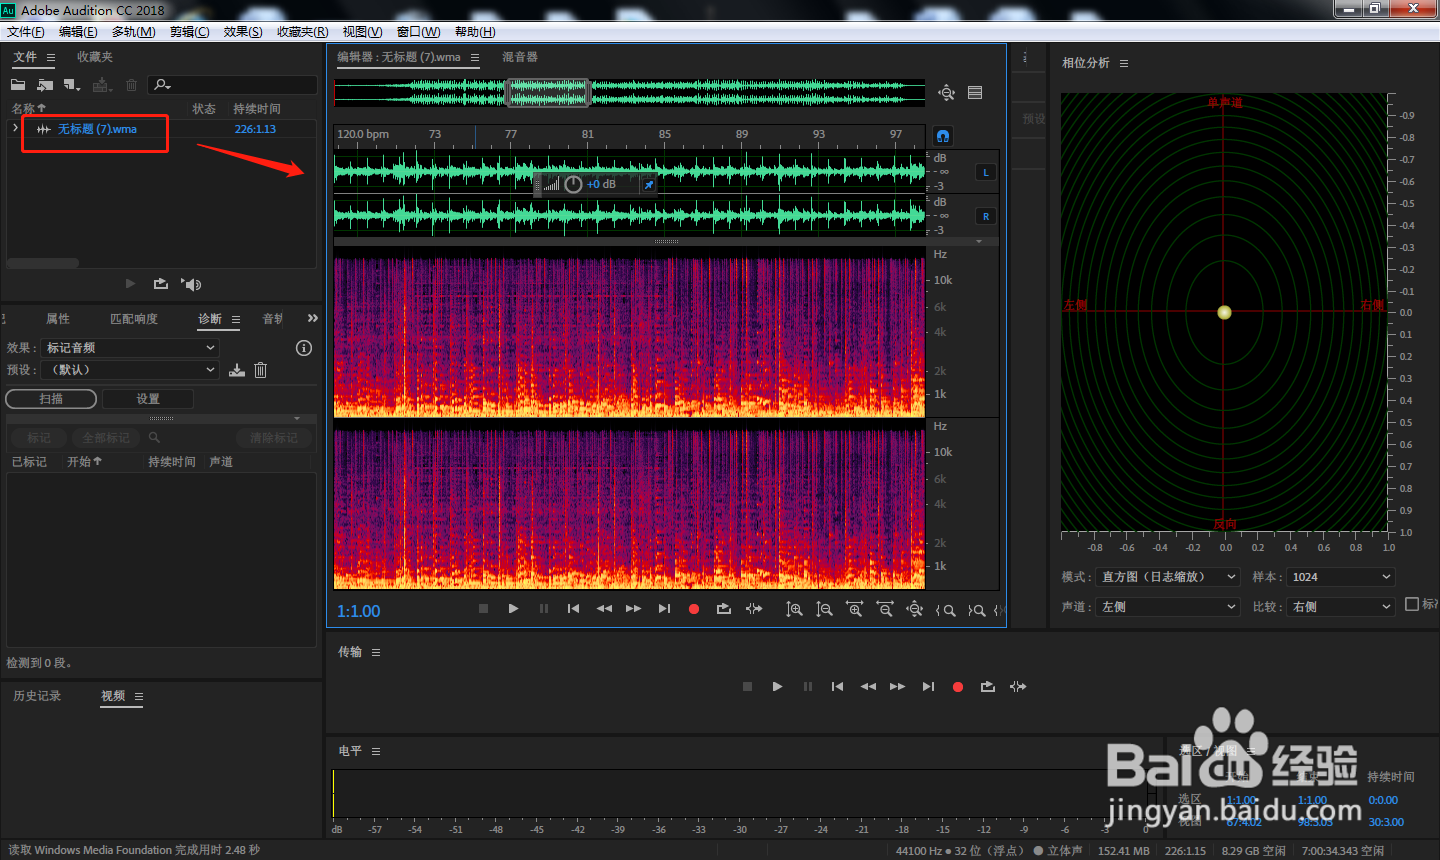This screenshot has width=1440, height=860.
Task: Click skip selection icon in 传输 panel
Action: pyautogui.click(x=1018, y=686)
